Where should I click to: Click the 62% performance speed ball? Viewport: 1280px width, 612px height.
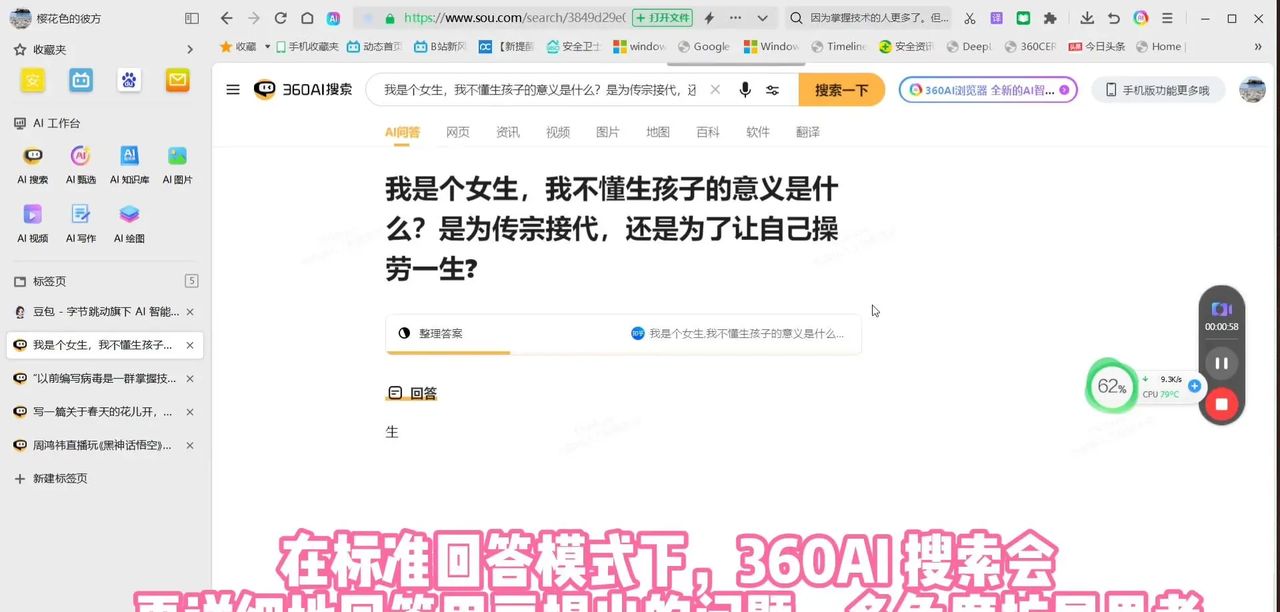pos(1111,385)
